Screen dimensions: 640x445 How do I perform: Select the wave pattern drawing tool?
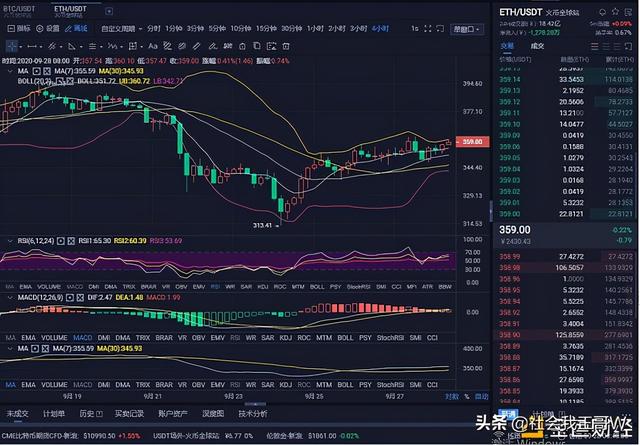click(112, 46)
